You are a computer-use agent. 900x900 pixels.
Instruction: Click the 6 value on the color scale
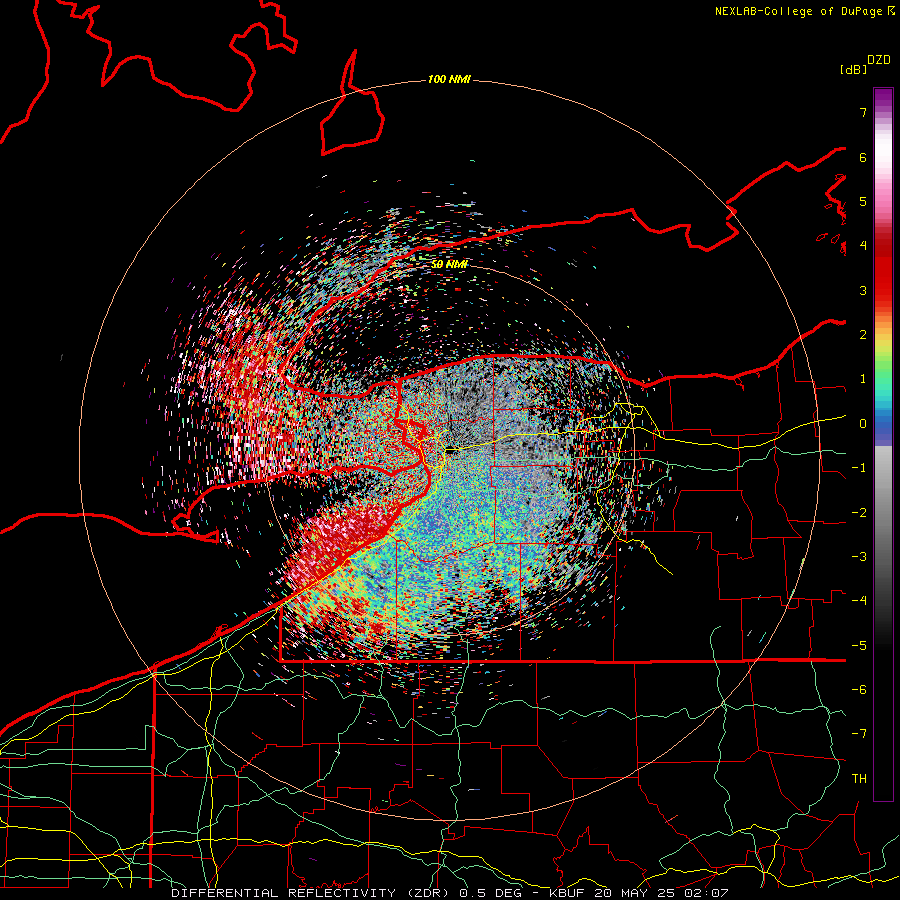[863, 157]
